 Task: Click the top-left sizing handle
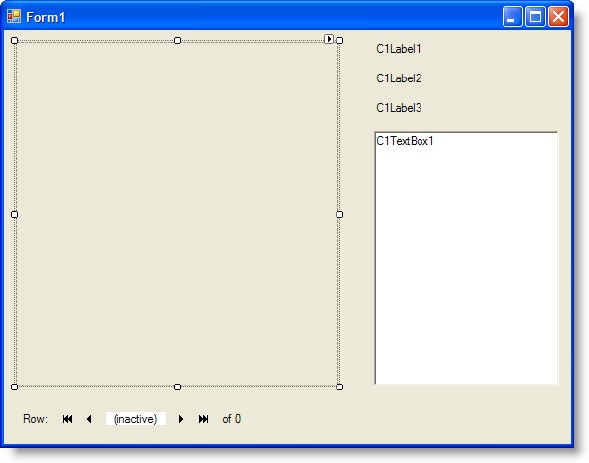[14, 40]
